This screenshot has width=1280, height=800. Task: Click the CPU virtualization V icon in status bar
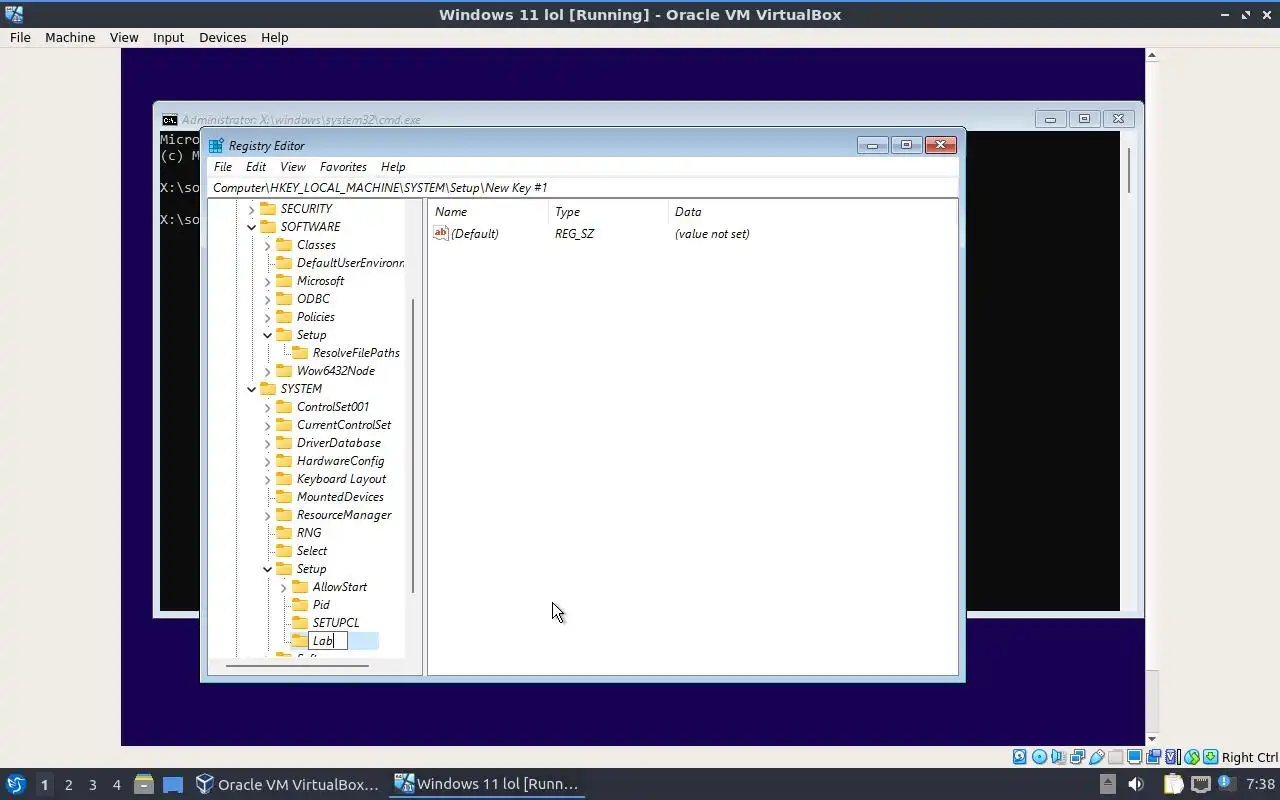(x=1173, y=757)
